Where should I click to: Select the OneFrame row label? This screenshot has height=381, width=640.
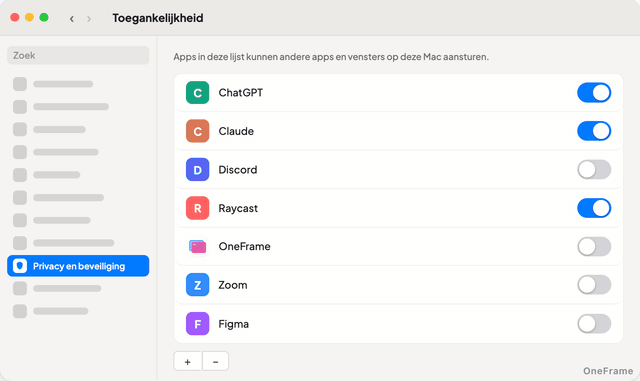point(244,247)
